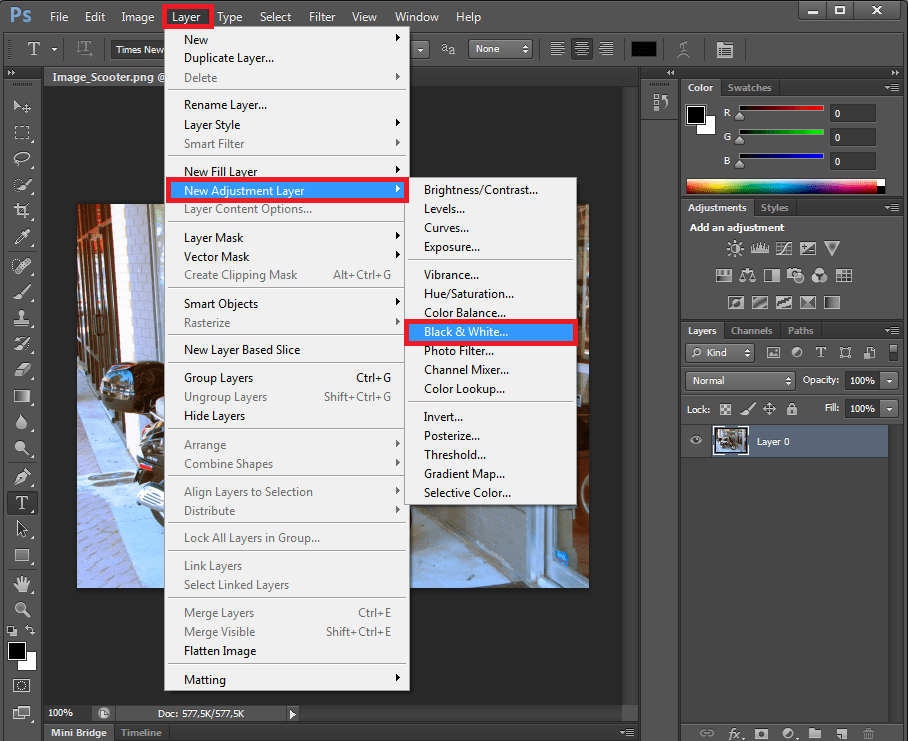
Task: Select the Horizontal Type tool in toolbox
Action: point(22,503)
